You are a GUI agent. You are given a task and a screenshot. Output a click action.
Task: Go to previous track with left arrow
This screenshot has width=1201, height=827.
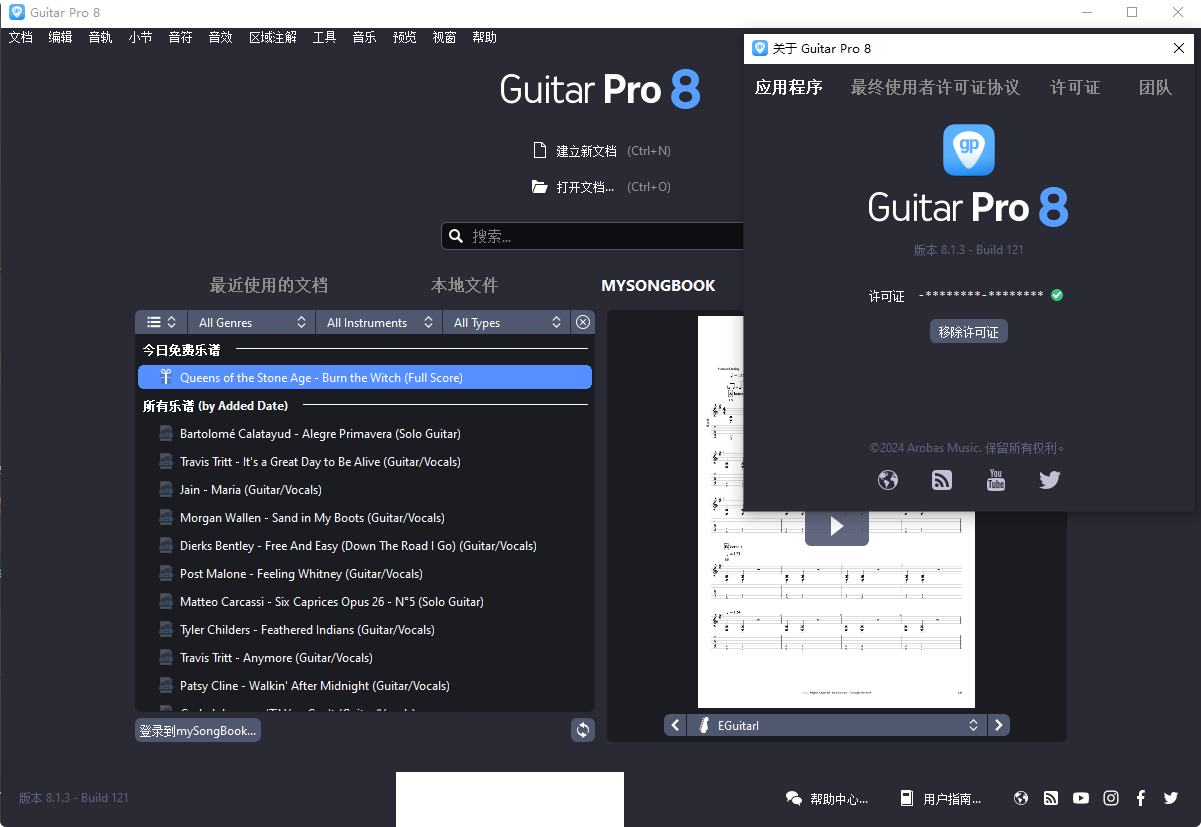click(x=676, y=726)
